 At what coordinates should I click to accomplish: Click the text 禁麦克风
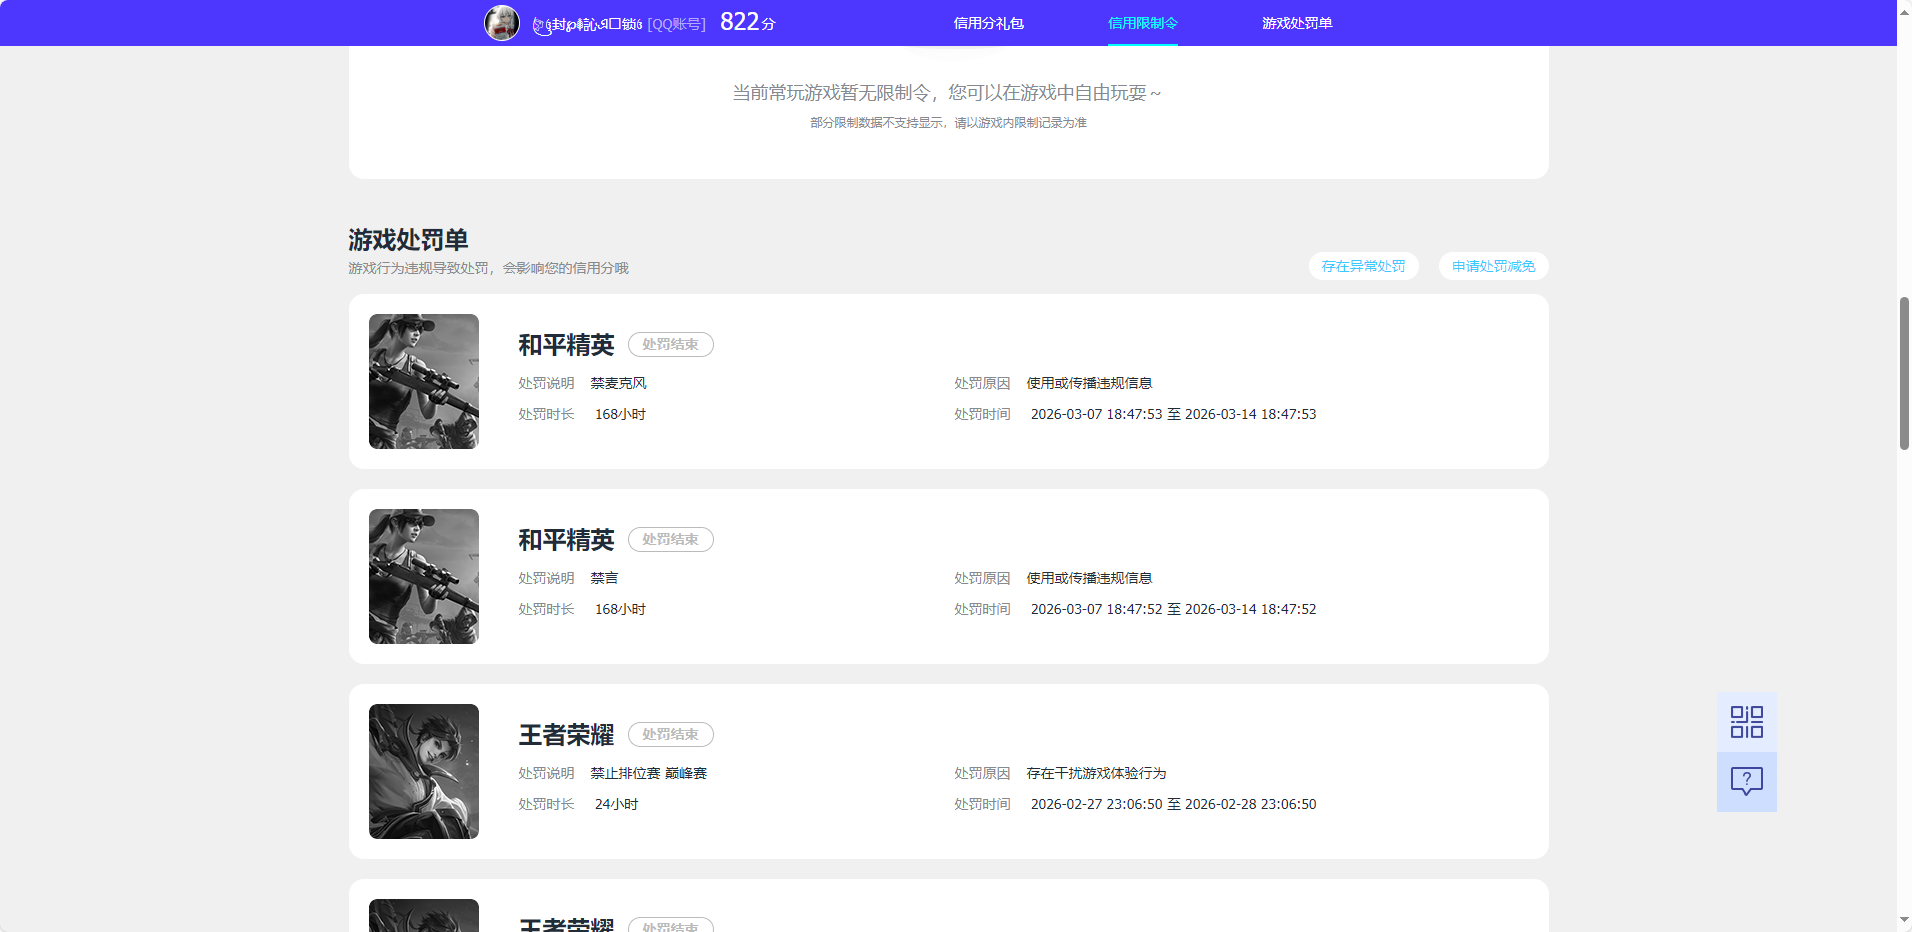tap(618, 383)
